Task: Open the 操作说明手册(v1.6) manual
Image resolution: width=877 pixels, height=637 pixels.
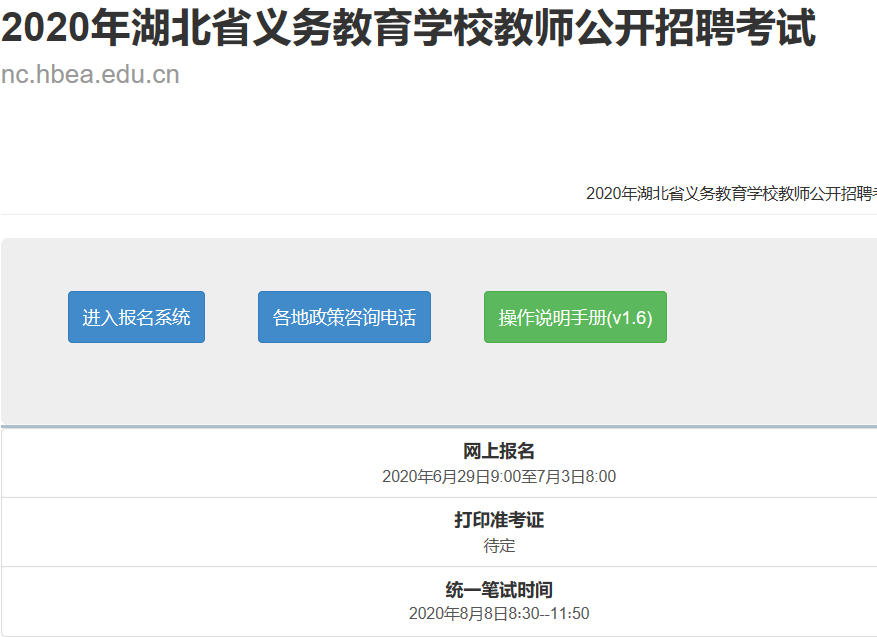Action: pos(576,317)
